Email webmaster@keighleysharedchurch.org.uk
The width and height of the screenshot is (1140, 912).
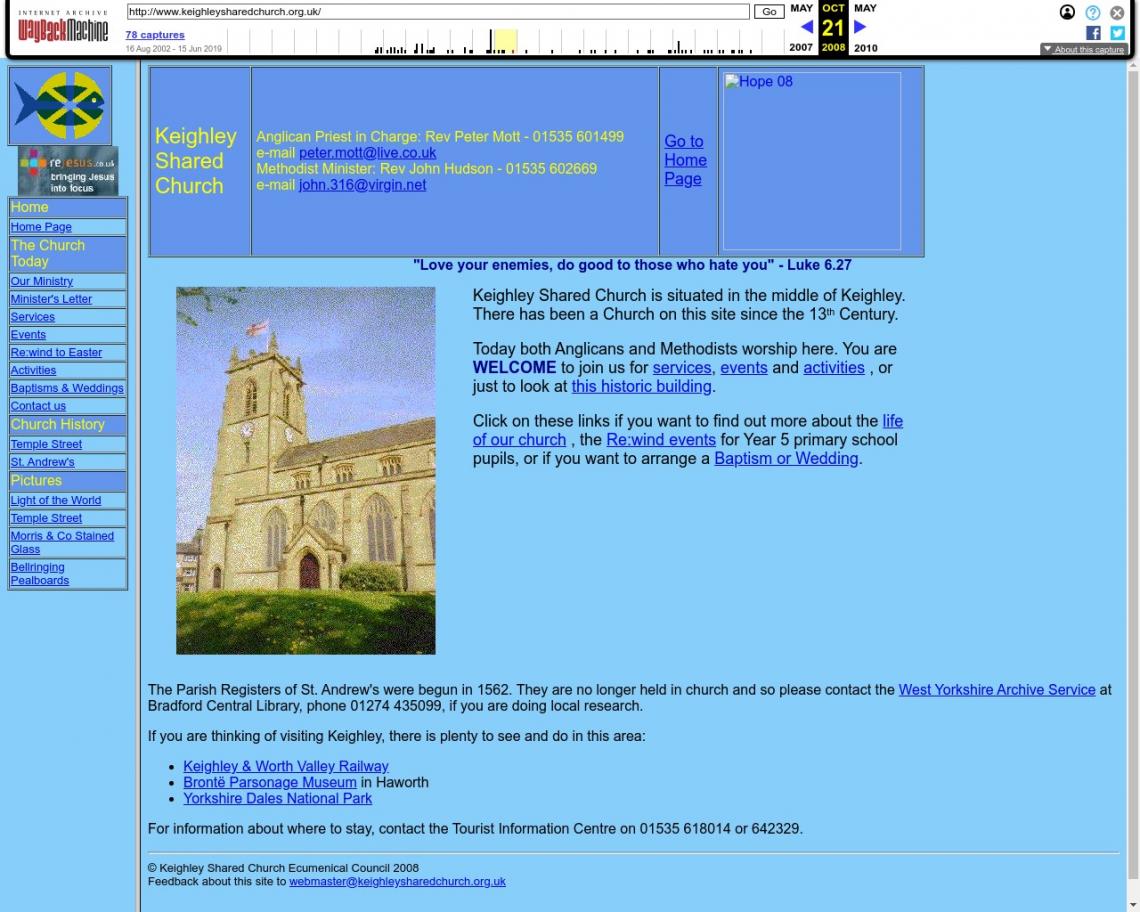click(x=397, y=881)
